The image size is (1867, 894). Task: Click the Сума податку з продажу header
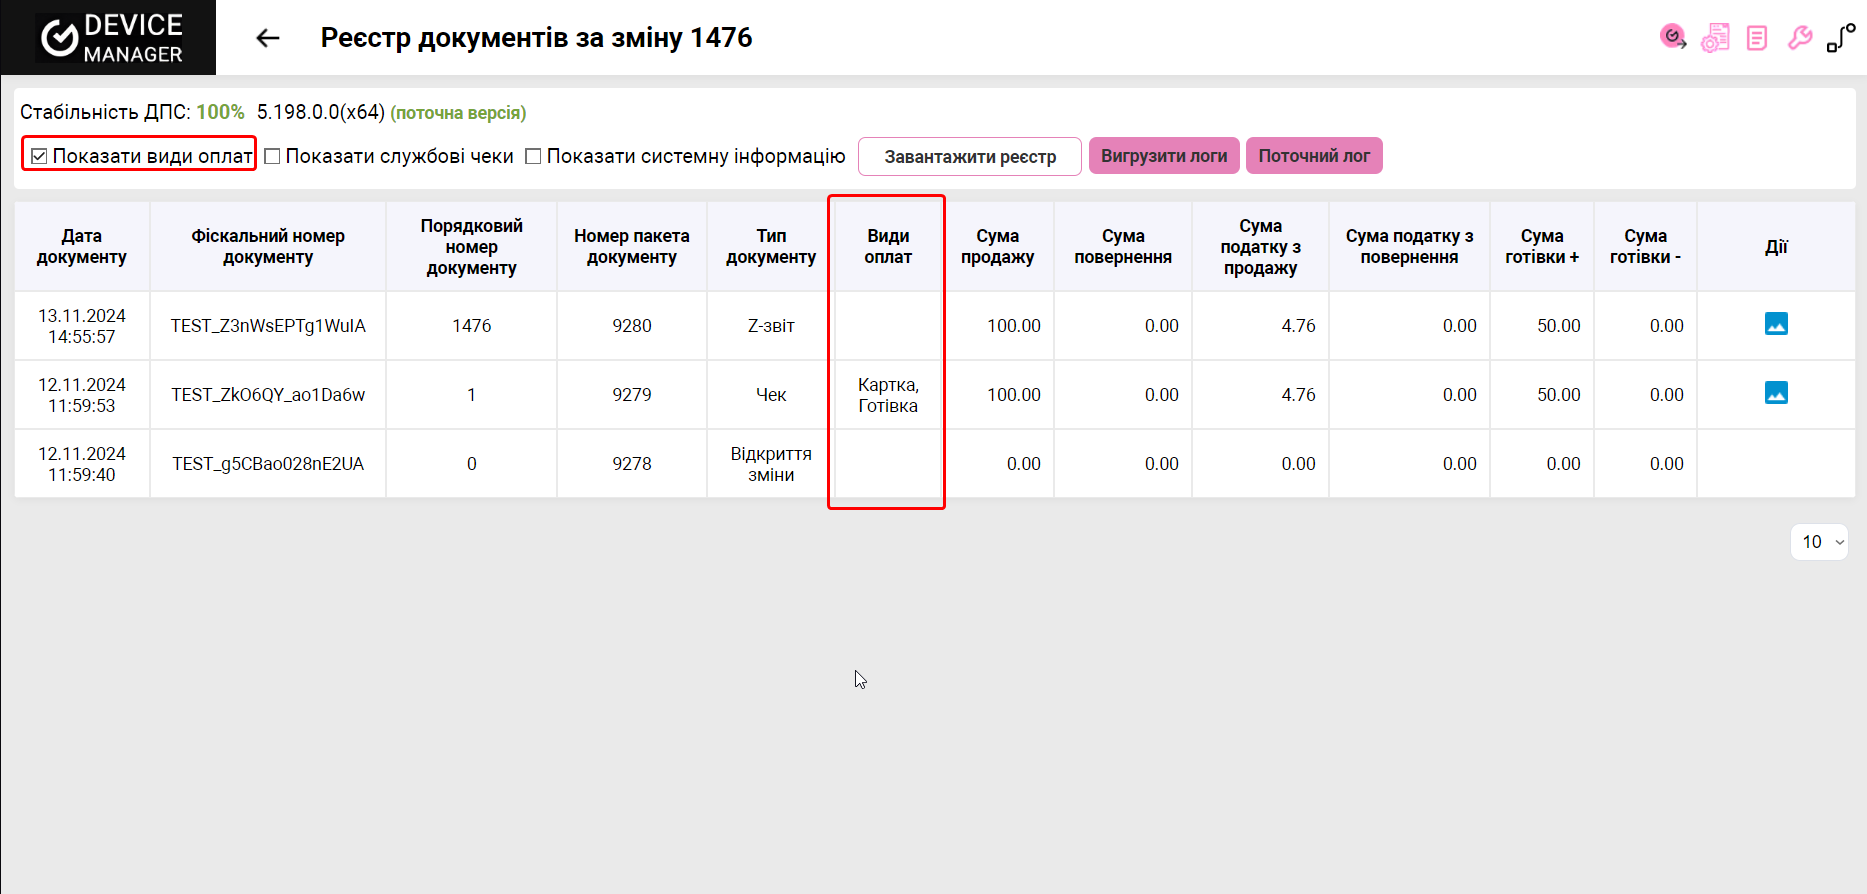coord(1261,247)
